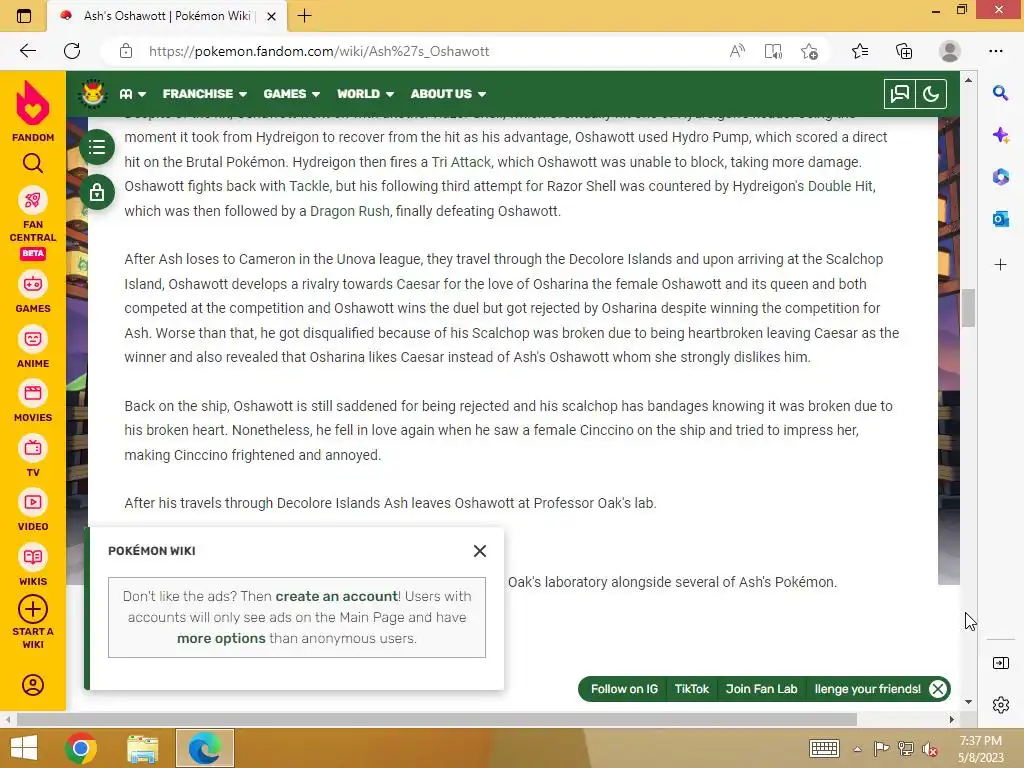Screen dimensions: 1024x768
Task: Open the table of contents list button
Action: (97, 147)
